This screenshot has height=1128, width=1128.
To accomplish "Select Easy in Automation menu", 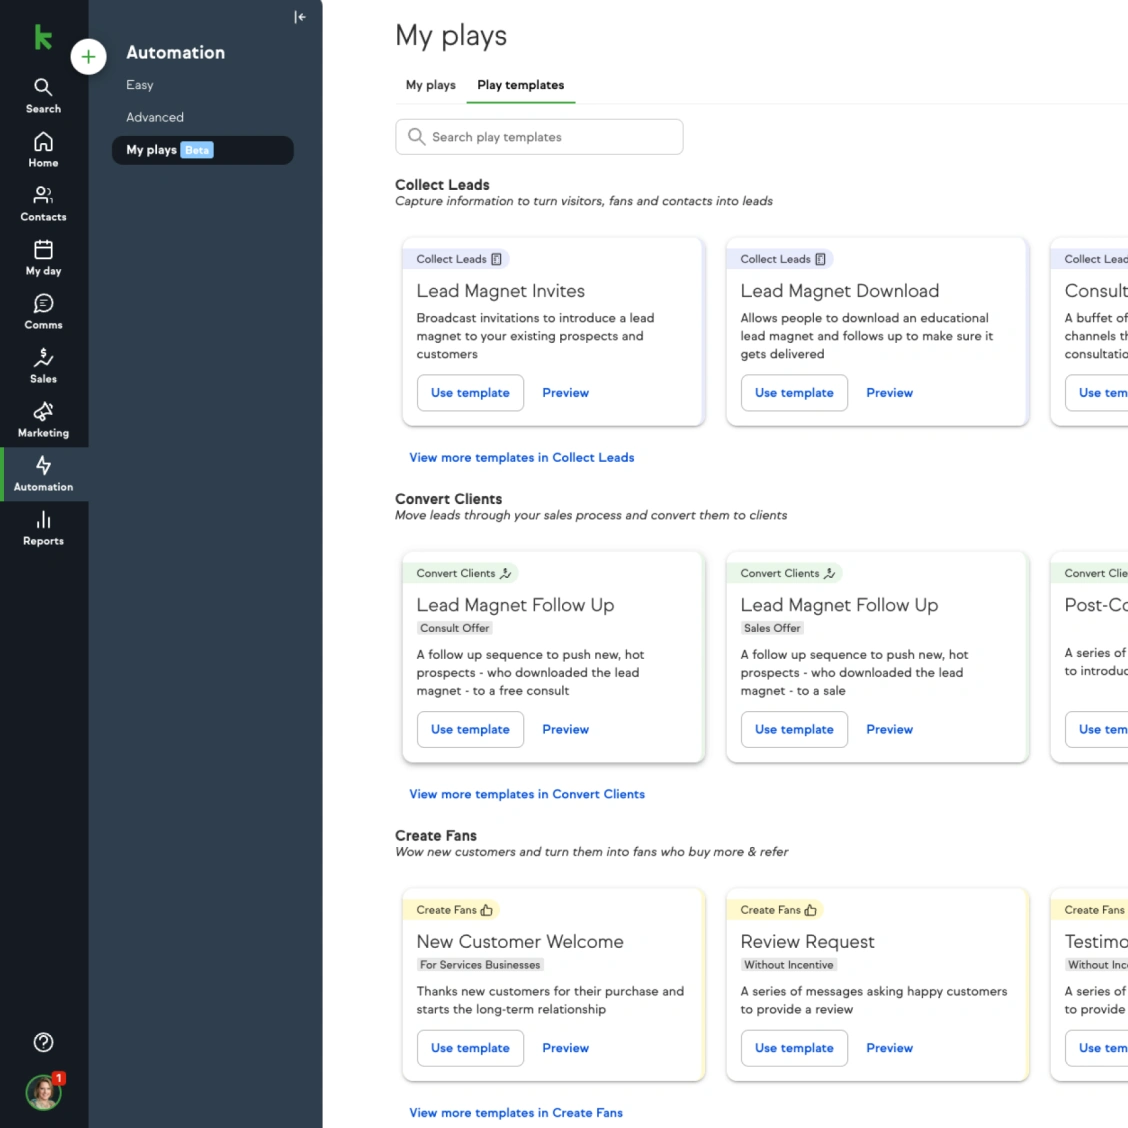I will pos(140,85).
